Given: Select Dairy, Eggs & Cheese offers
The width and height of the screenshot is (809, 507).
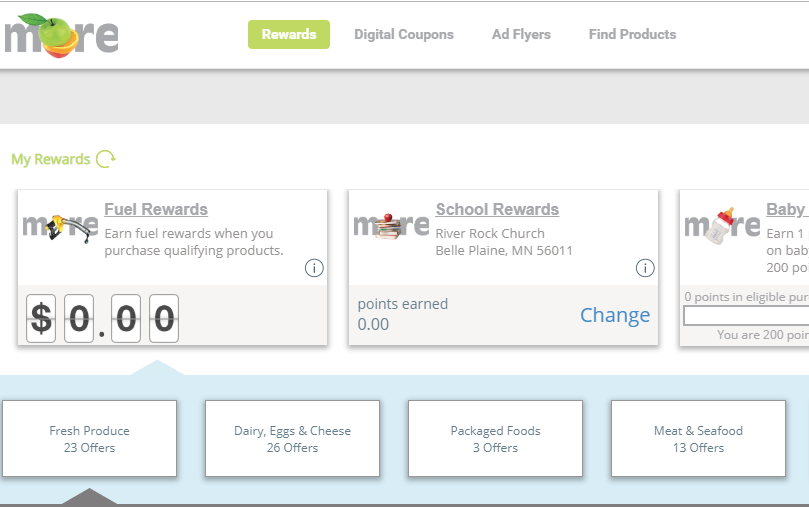Looking at the screenshot, I should coord(292,439).
